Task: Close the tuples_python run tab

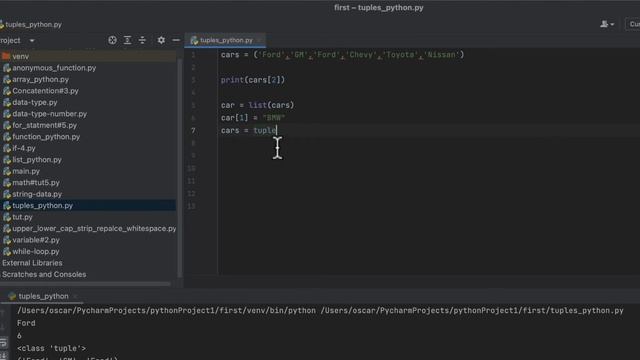Action: pos(75,296)
